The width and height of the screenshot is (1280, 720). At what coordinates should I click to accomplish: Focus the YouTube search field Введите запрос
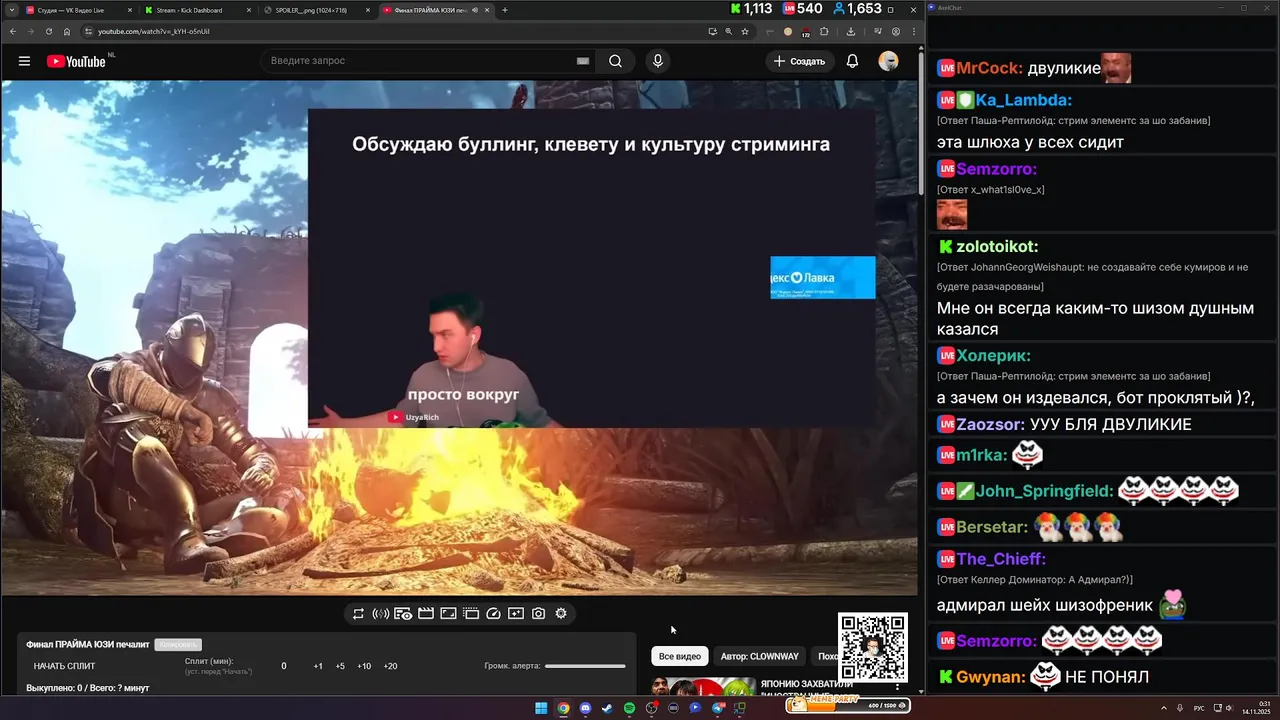(430, 61)
